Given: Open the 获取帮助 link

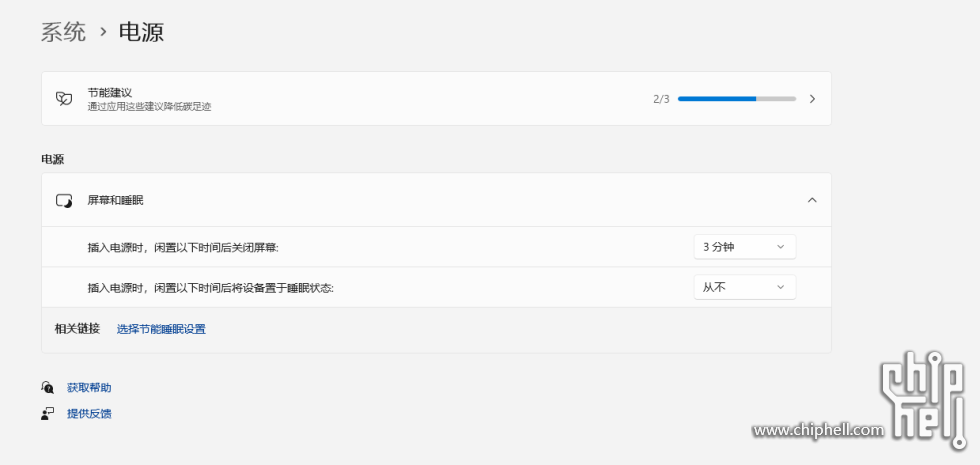Looking at the screenshot, I should point(89,388).
